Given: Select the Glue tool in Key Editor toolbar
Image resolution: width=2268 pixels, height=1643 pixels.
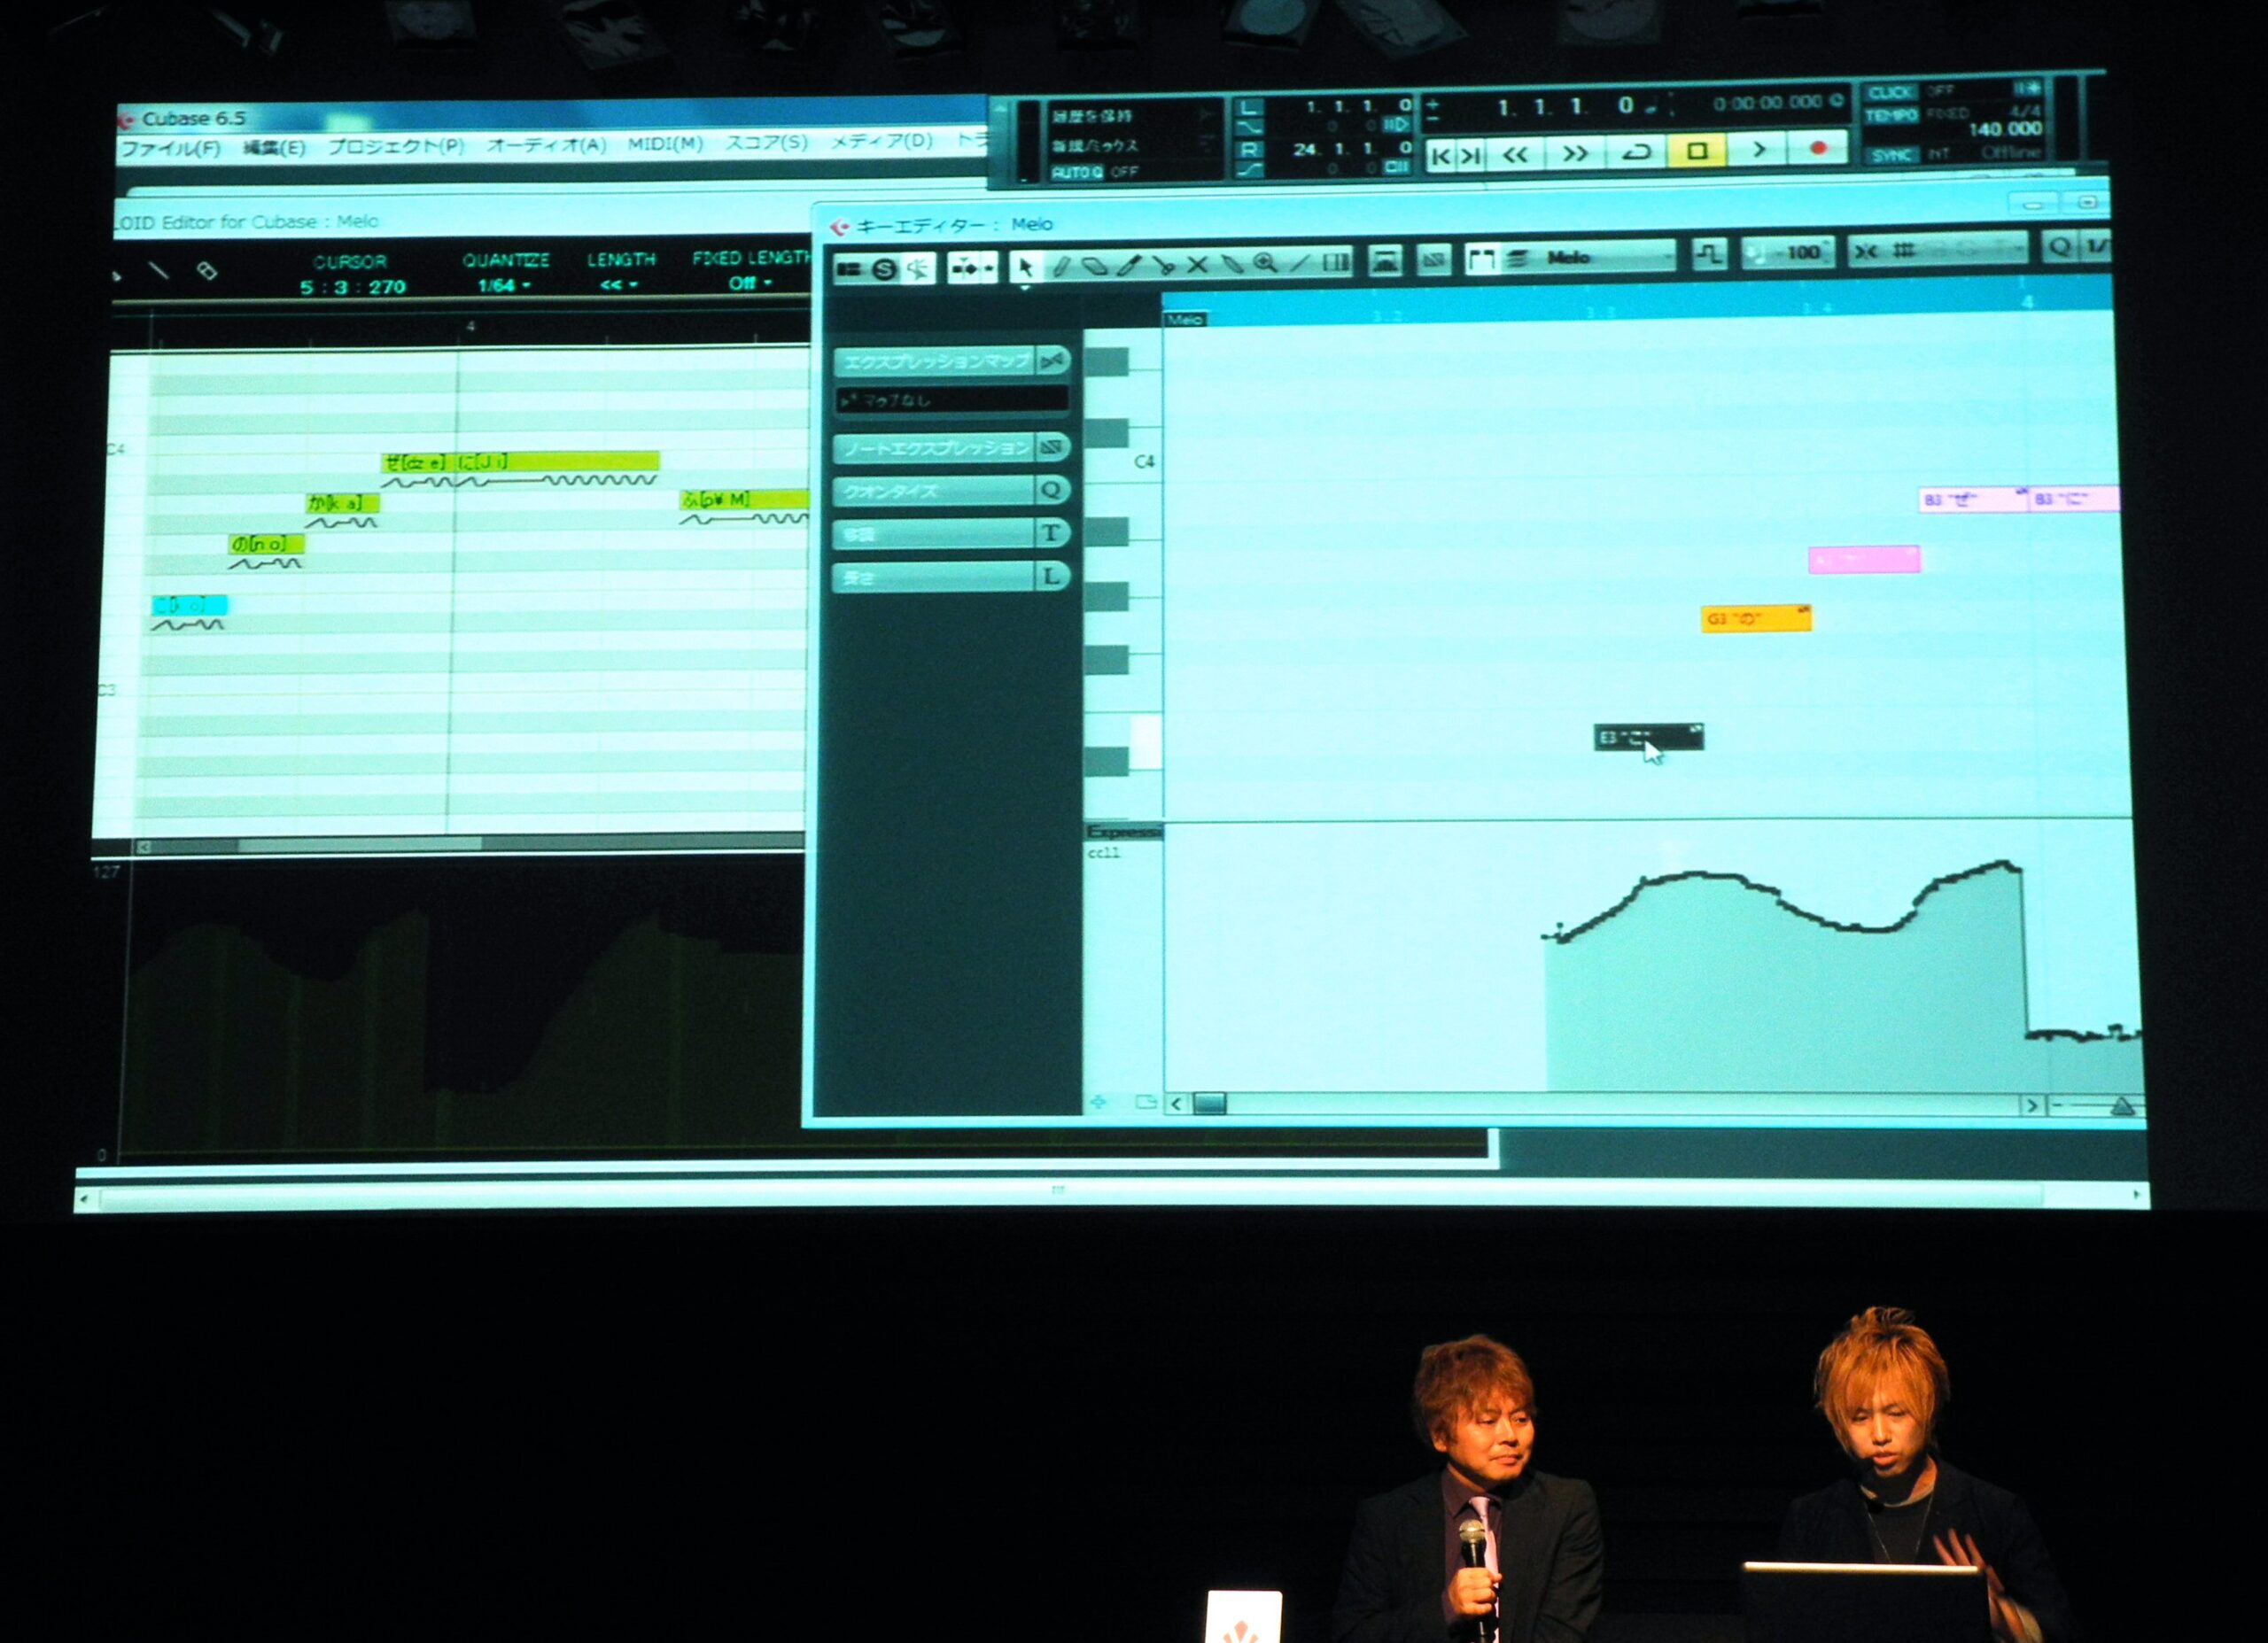Looking at the screenshot, I should (1232, 264).
